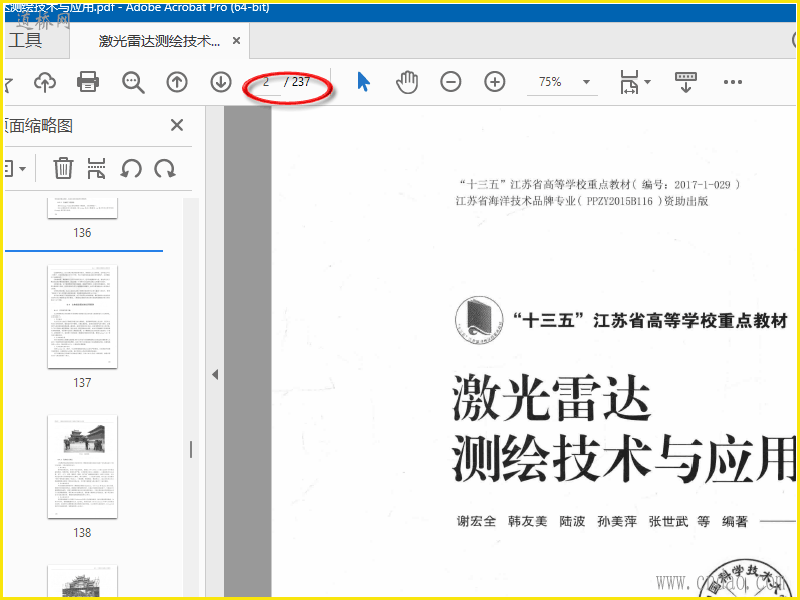The image size is (800, 600).
Task: Zoom in with the plus icon
Action: click(x=495, y=82)
